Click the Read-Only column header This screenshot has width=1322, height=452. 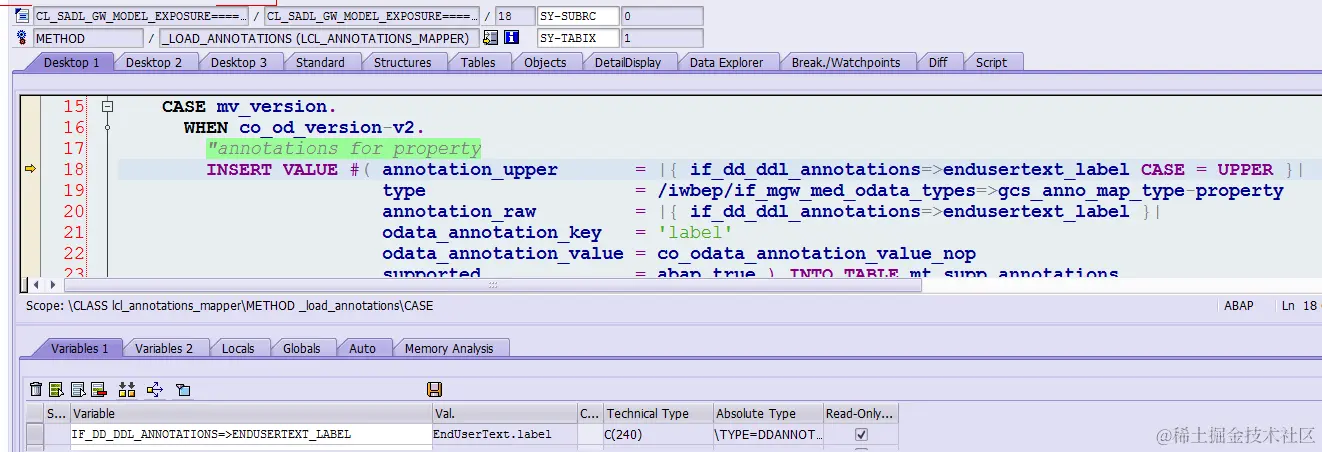[861, 413]
